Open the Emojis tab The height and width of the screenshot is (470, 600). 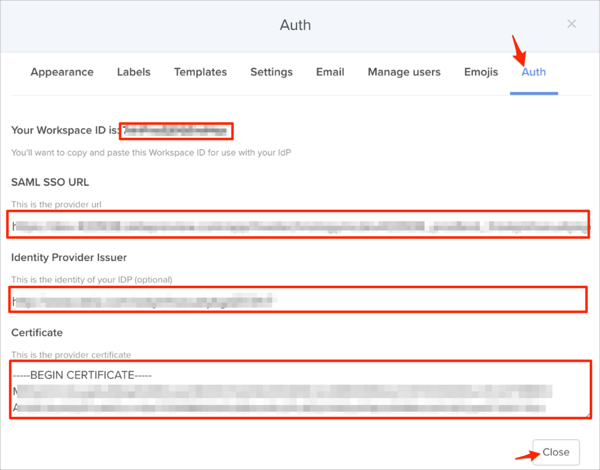tap(481, 72)
